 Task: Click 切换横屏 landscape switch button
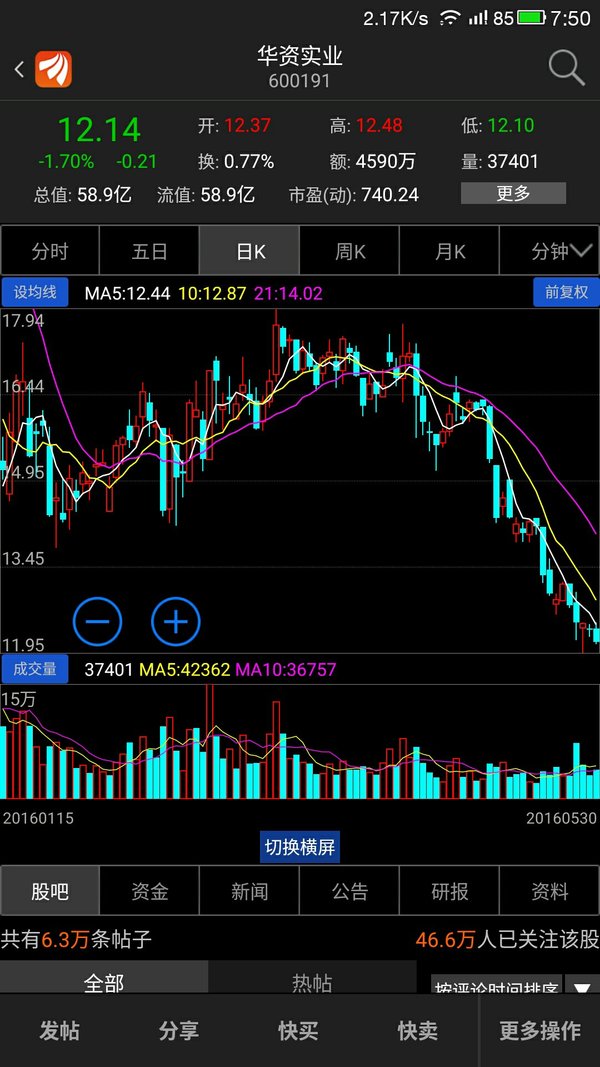300,847
